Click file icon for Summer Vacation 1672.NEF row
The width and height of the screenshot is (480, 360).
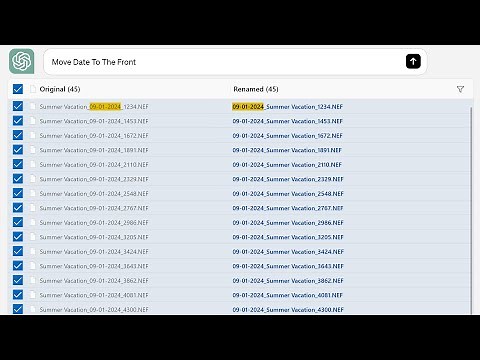[33, 135]
